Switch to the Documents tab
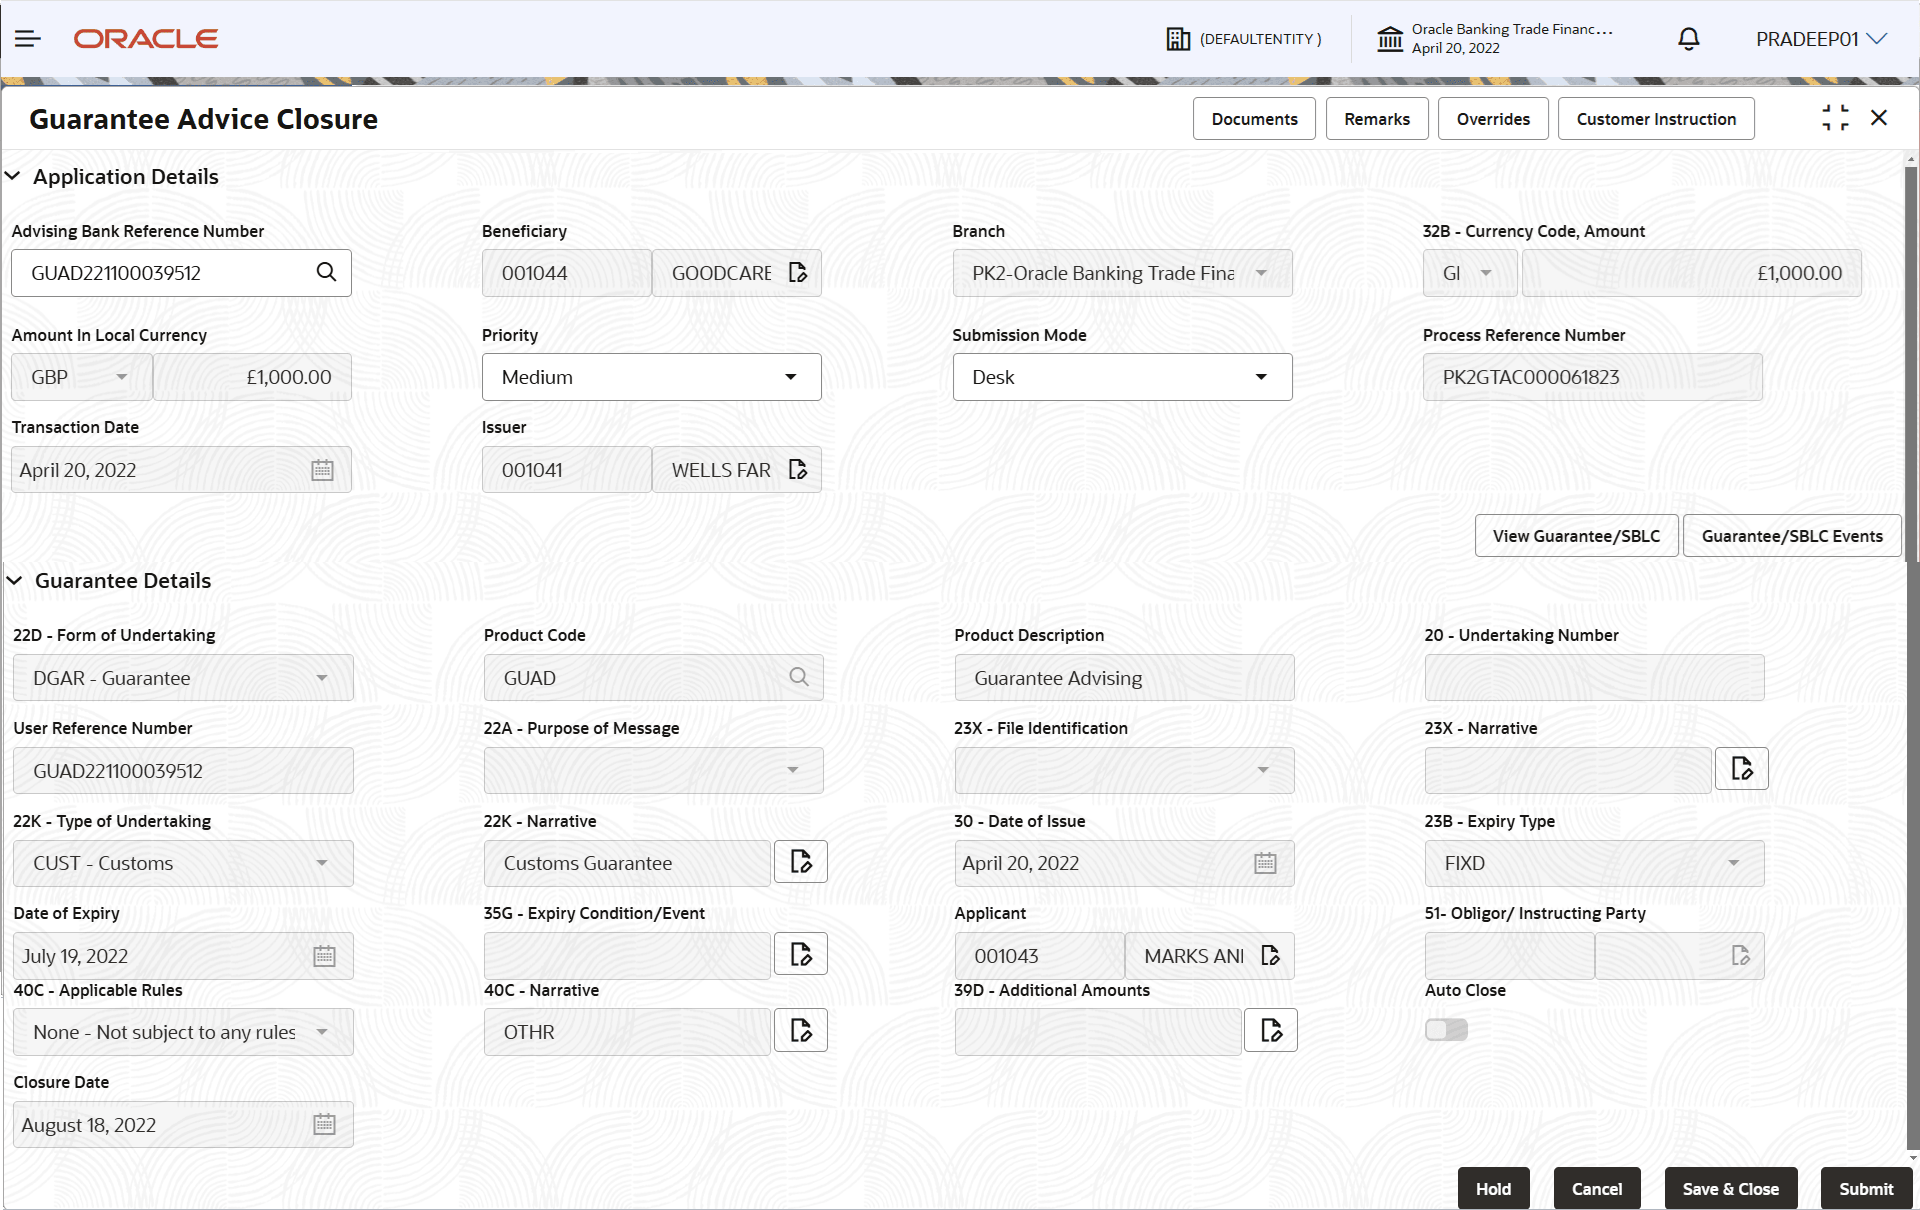1920x1210 pixels. point(1253,118)
